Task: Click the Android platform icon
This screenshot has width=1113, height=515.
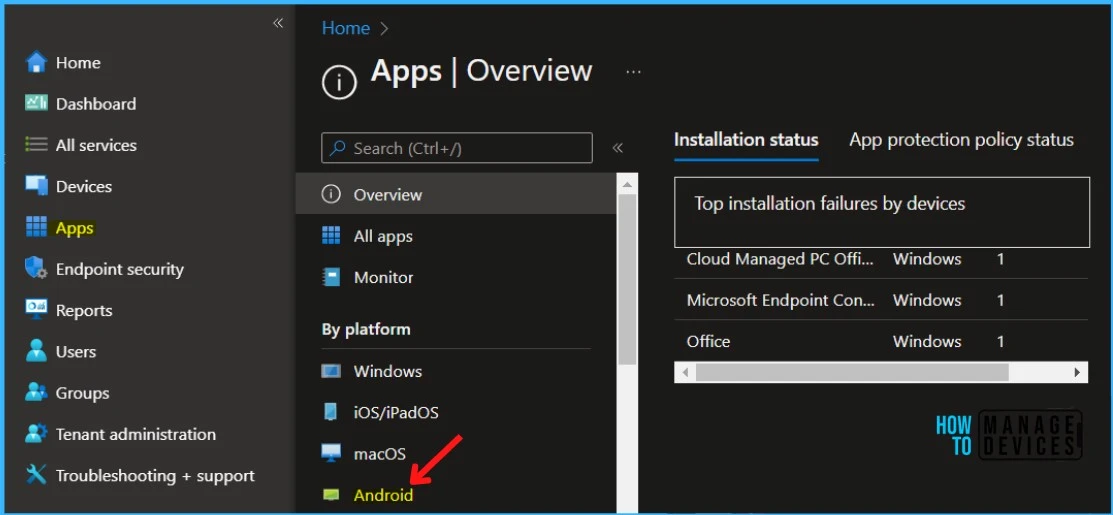Action: 331,494
